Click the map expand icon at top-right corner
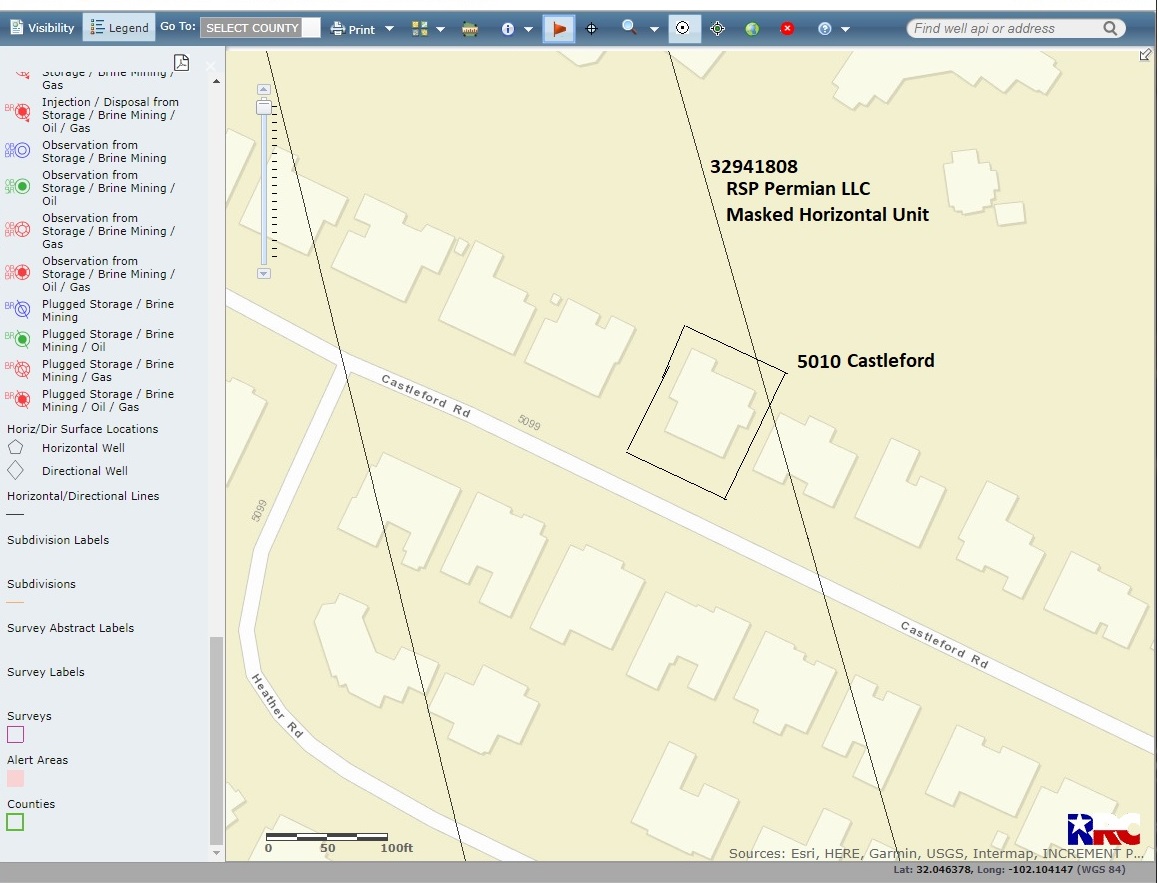The height and width of the screenshot is (883, 1159). click(x=1145, y=55)
